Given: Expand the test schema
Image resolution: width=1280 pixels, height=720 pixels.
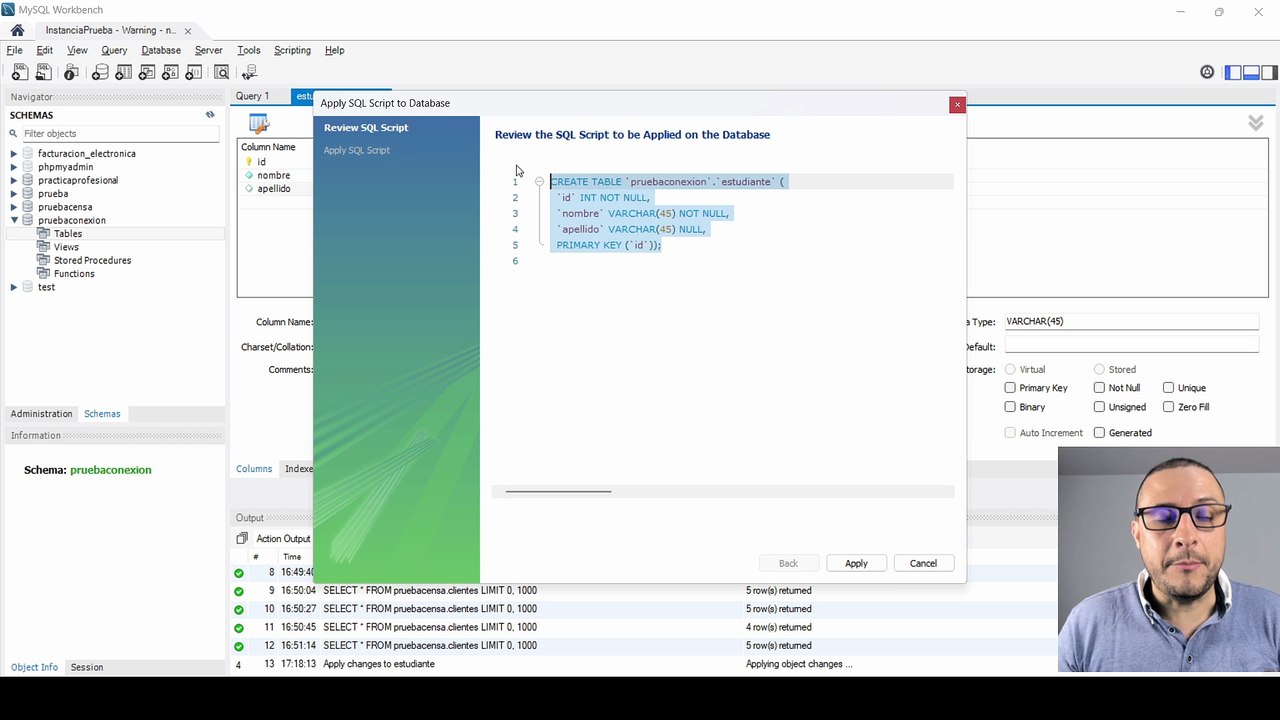Looking at the screenshot, I should [14, 287].
